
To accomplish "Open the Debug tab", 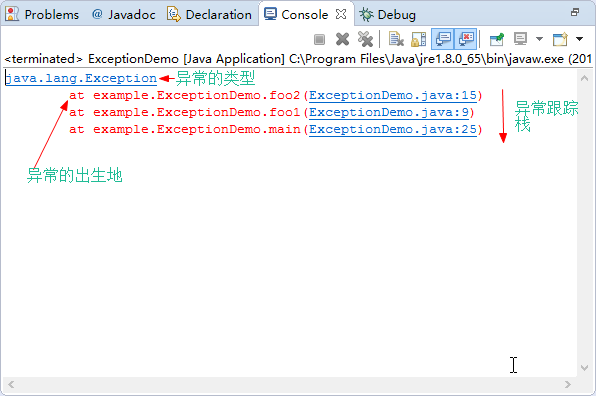I will [388, 14].
